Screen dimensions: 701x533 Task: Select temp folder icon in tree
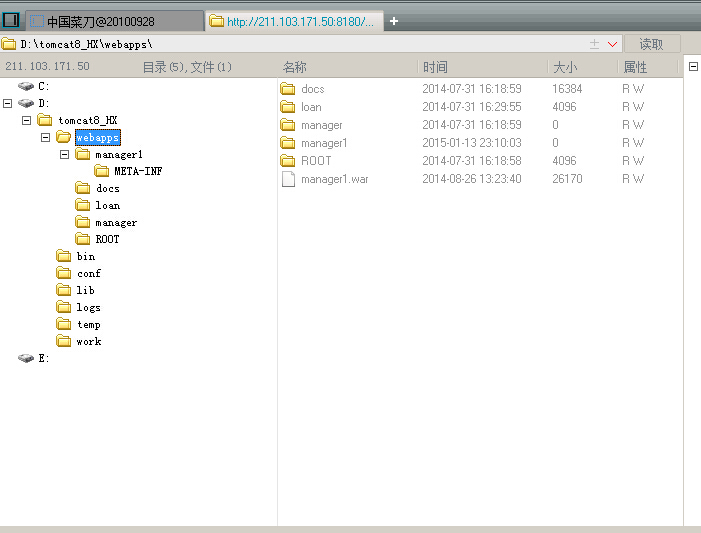(63, 324)
